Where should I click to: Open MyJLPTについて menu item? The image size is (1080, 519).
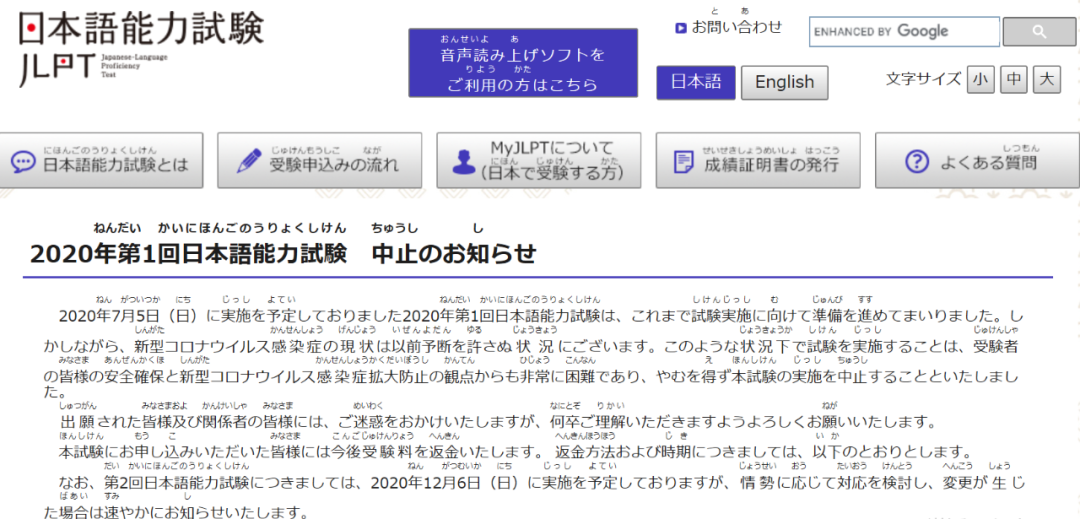(x=539, y=160)
